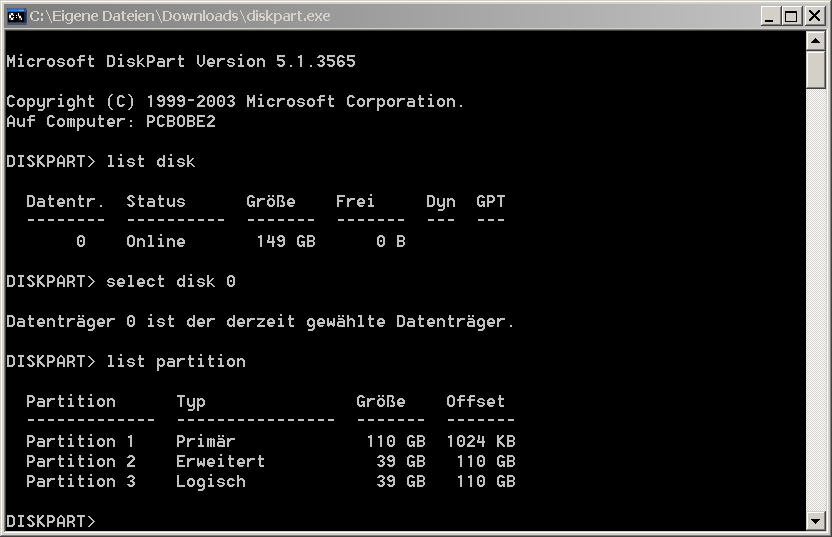Click the final DISKPART> prompt line

click(51, 522)
